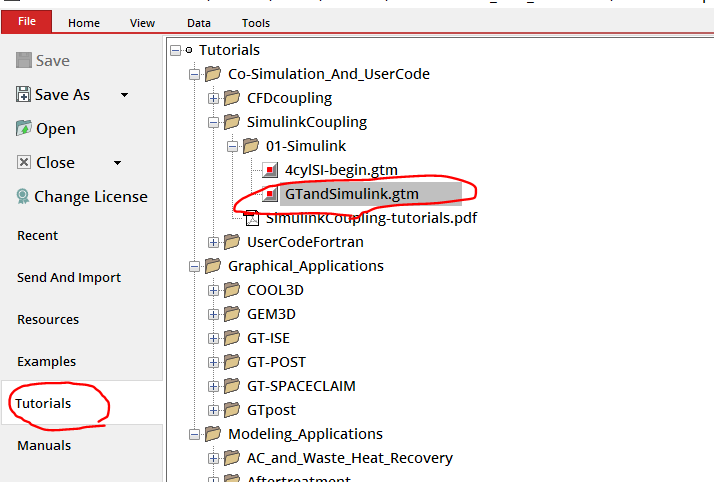The image size is (714, 482).
Task: Open the Manuals section
Action: pyautogui.click(x=44, y=446)
